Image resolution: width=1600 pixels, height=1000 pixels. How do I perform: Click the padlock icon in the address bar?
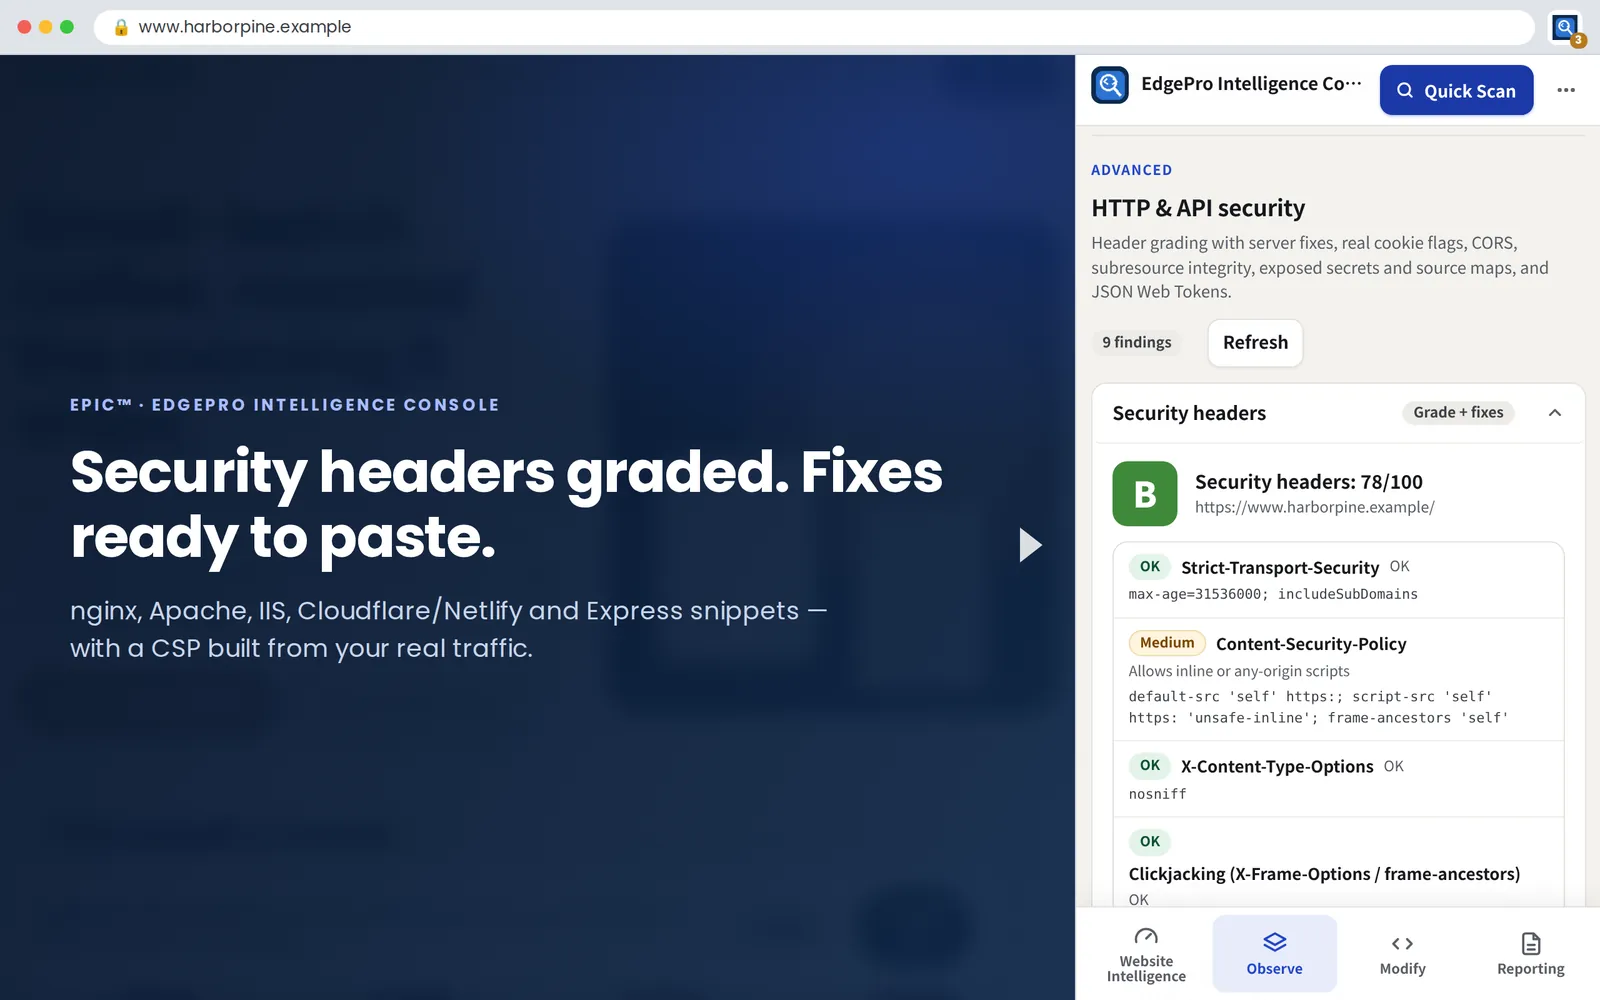click(x=121, y=27)
